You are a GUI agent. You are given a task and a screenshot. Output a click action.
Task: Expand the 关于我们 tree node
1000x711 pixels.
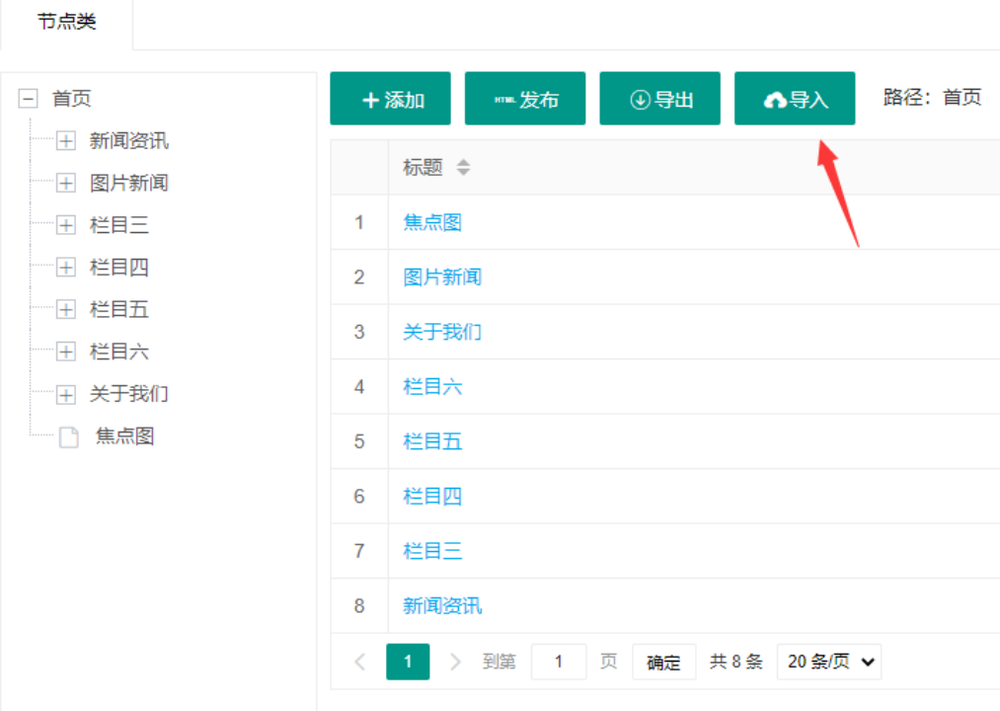tap(66, 394)
